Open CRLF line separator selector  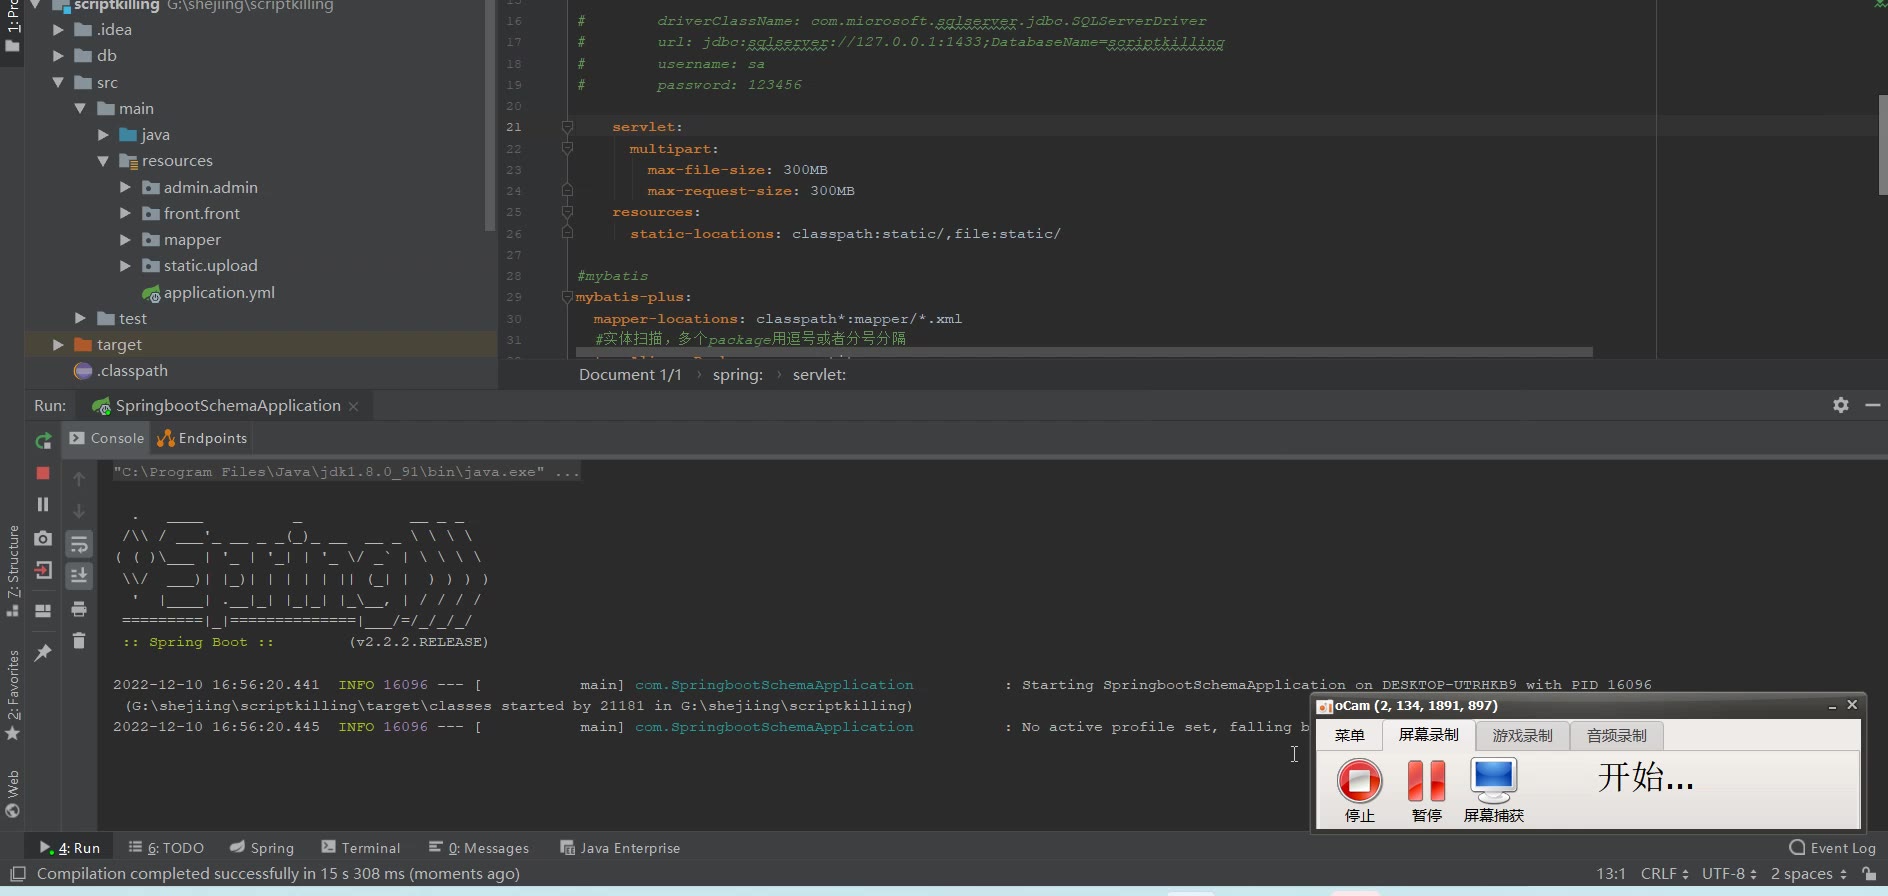coord(1664,874)
